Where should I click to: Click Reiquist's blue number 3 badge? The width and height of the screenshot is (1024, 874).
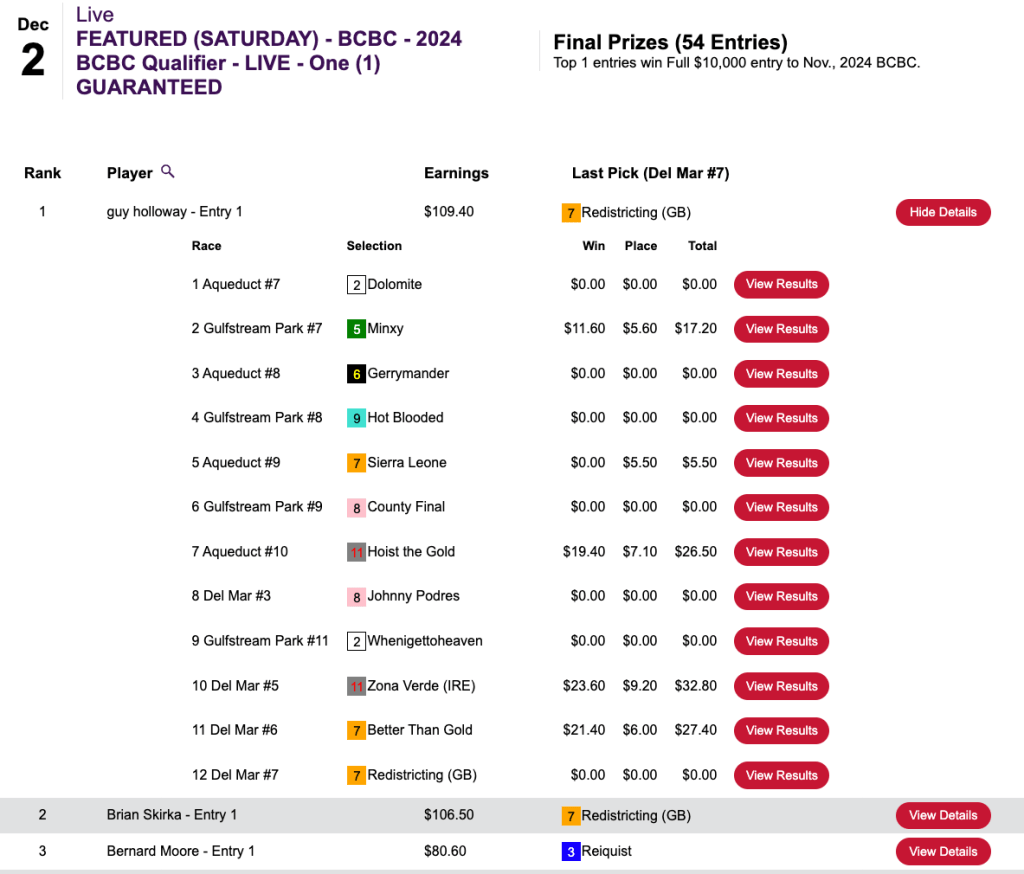coord(571,852)
